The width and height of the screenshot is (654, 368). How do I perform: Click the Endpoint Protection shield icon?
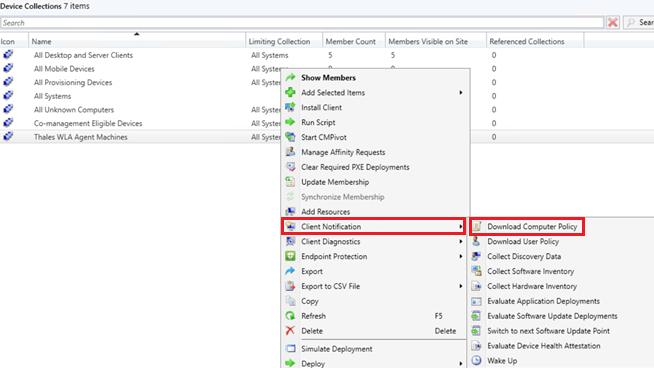point(290,256)
